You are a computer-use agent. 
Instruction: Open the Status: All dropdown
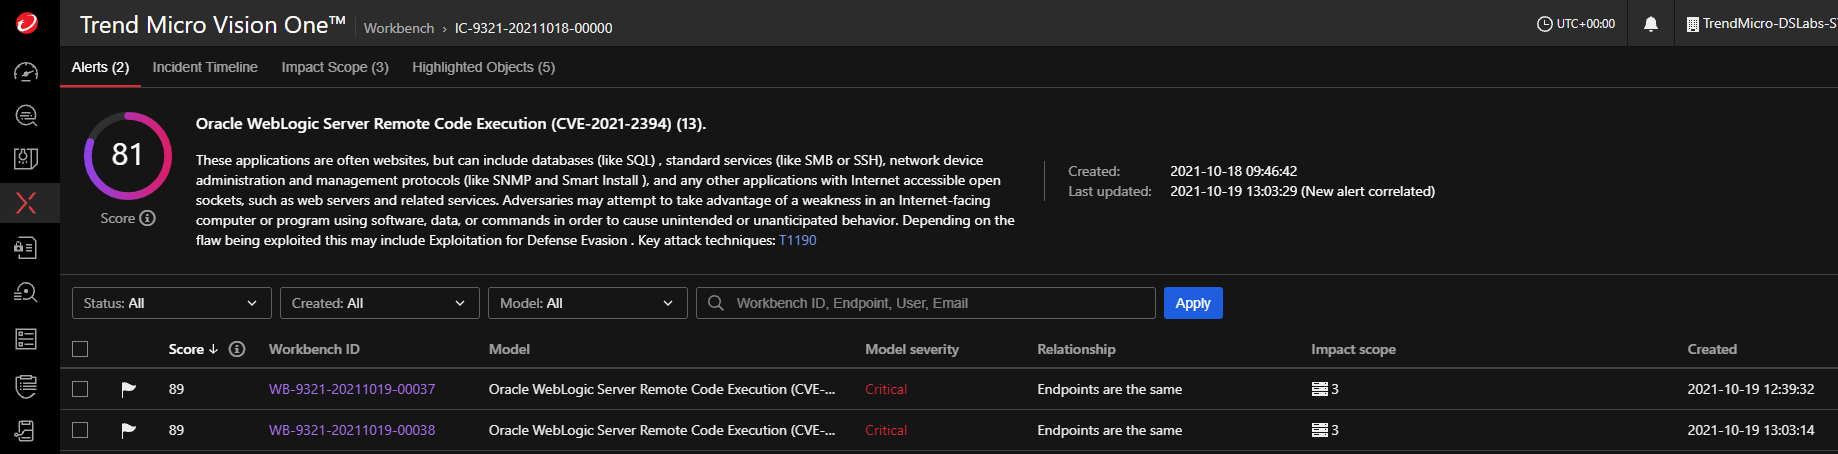click(x=172, y=303)
